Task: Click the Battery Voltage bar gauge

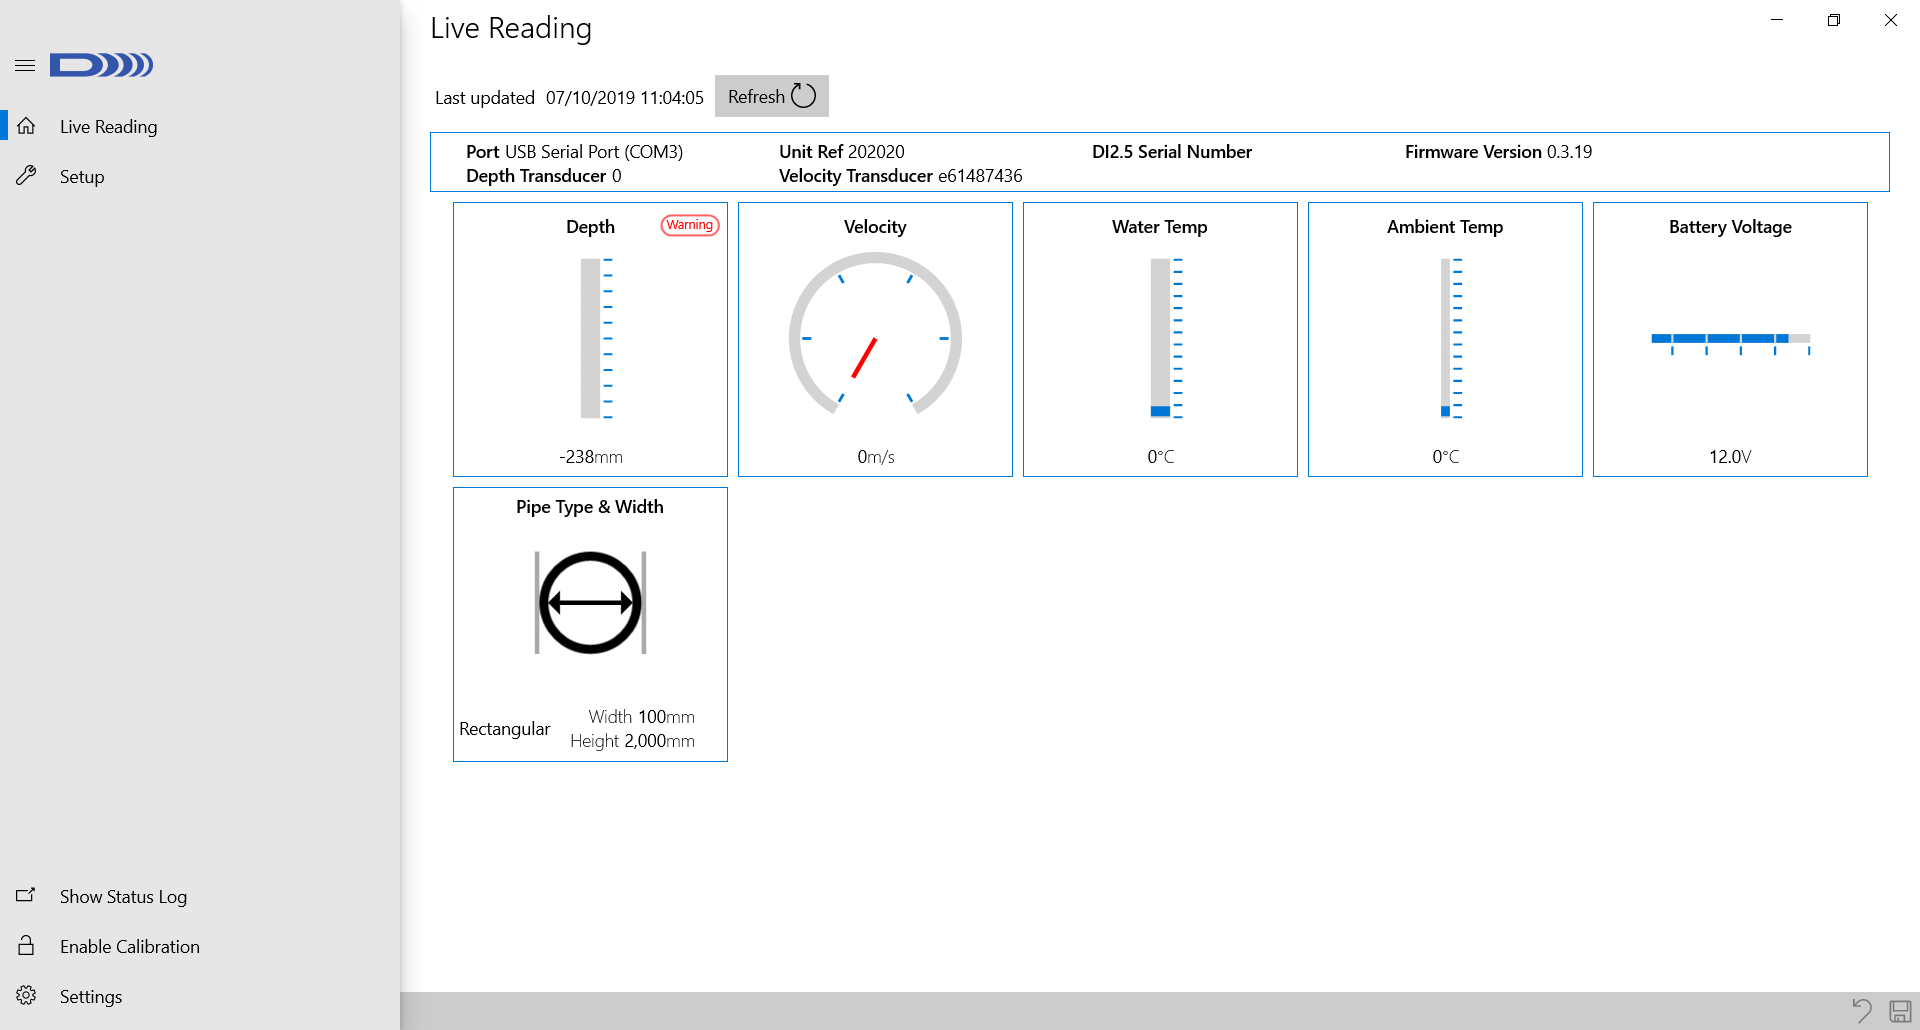Action: tap(1730, 343)
